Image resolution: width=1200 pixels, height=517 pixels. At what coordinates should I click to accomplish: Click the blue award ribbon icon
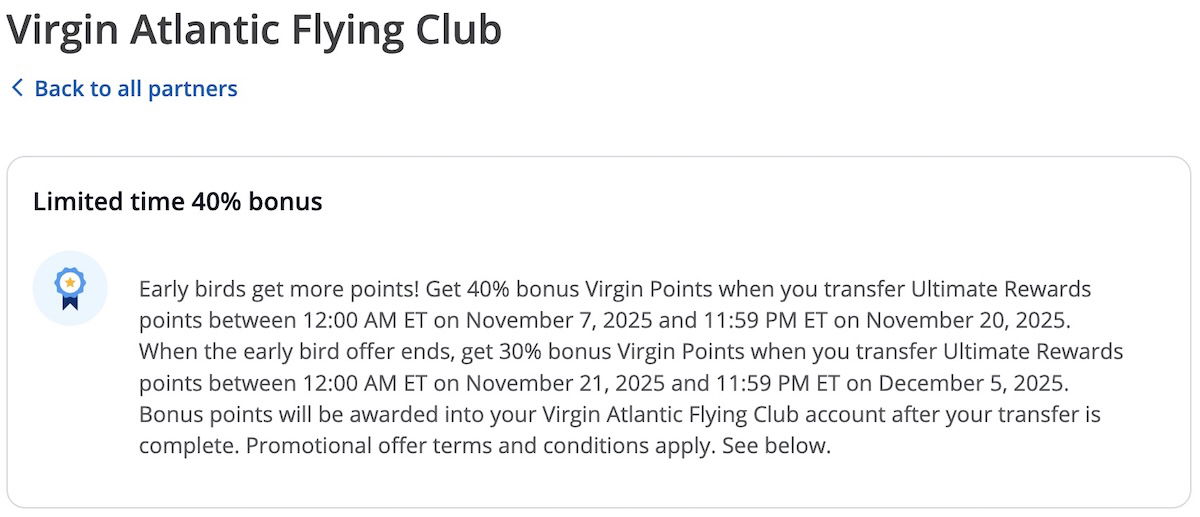69,288
